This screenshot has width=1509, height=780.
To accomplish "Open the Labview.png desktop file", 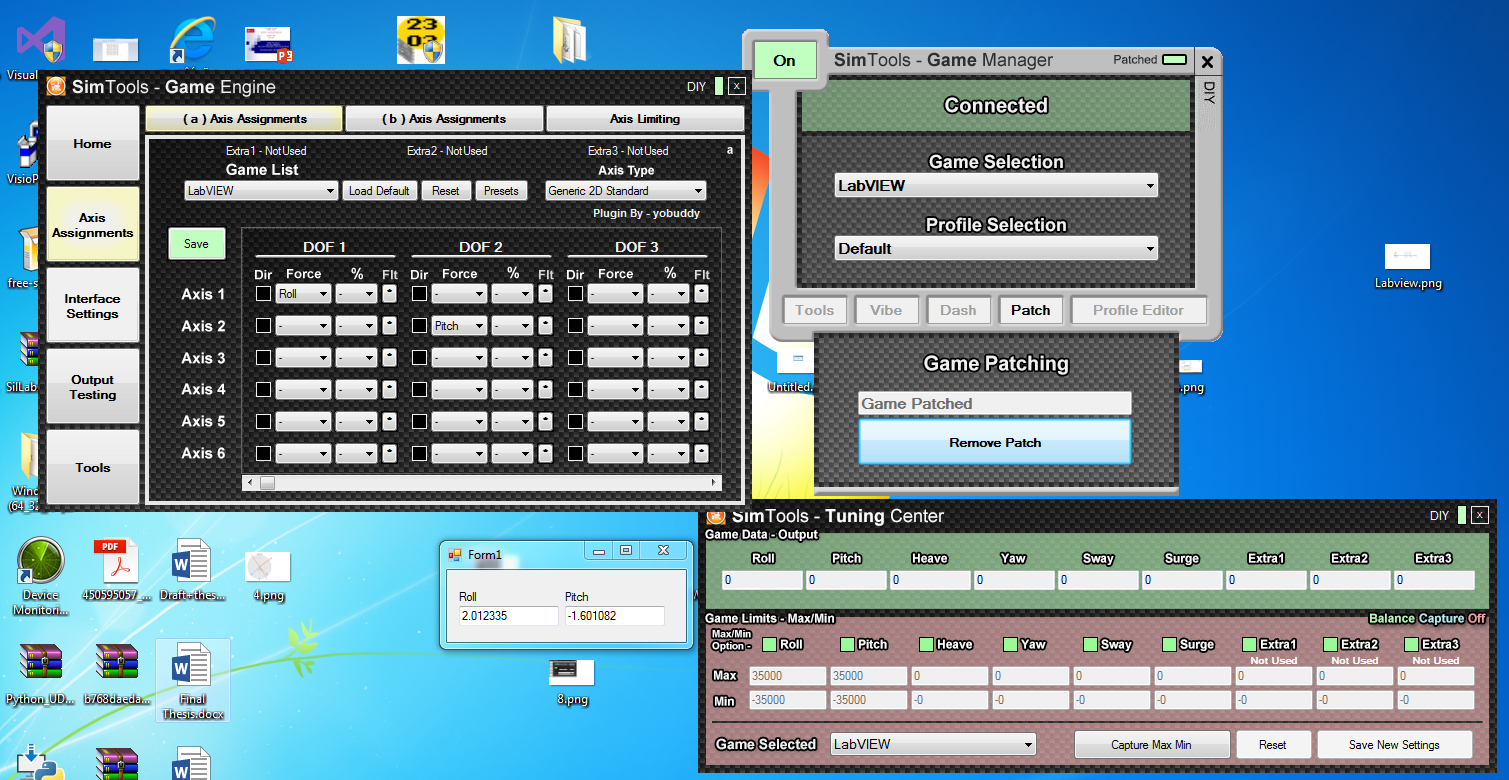I will (1407, 257).
